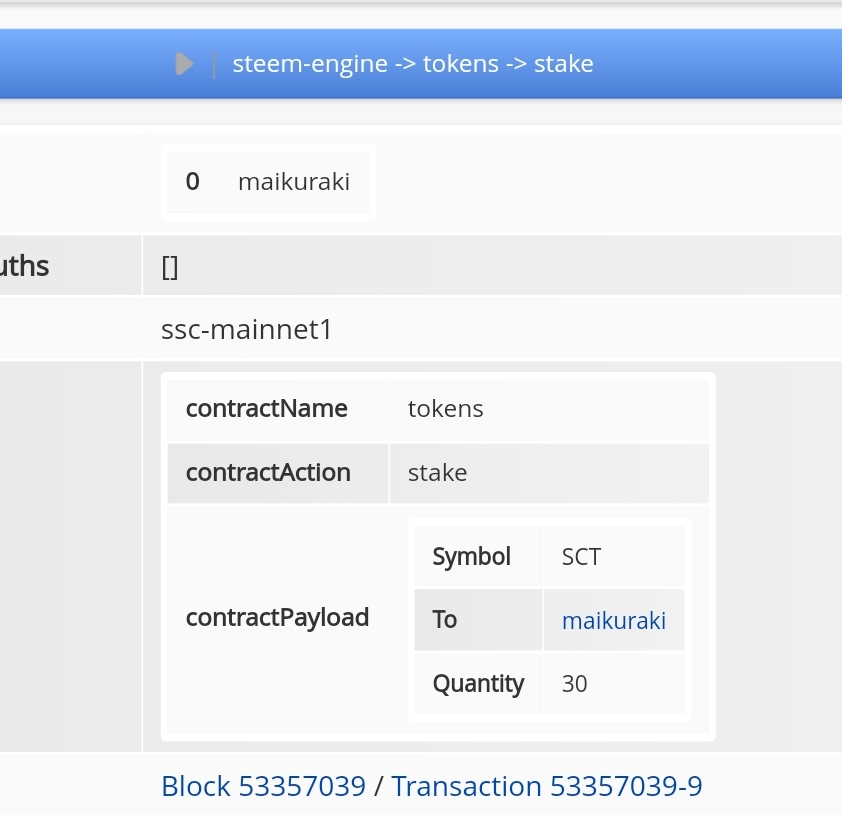Click the To label in payload
The width and height of the screenshot is (842, 815).
445,620
